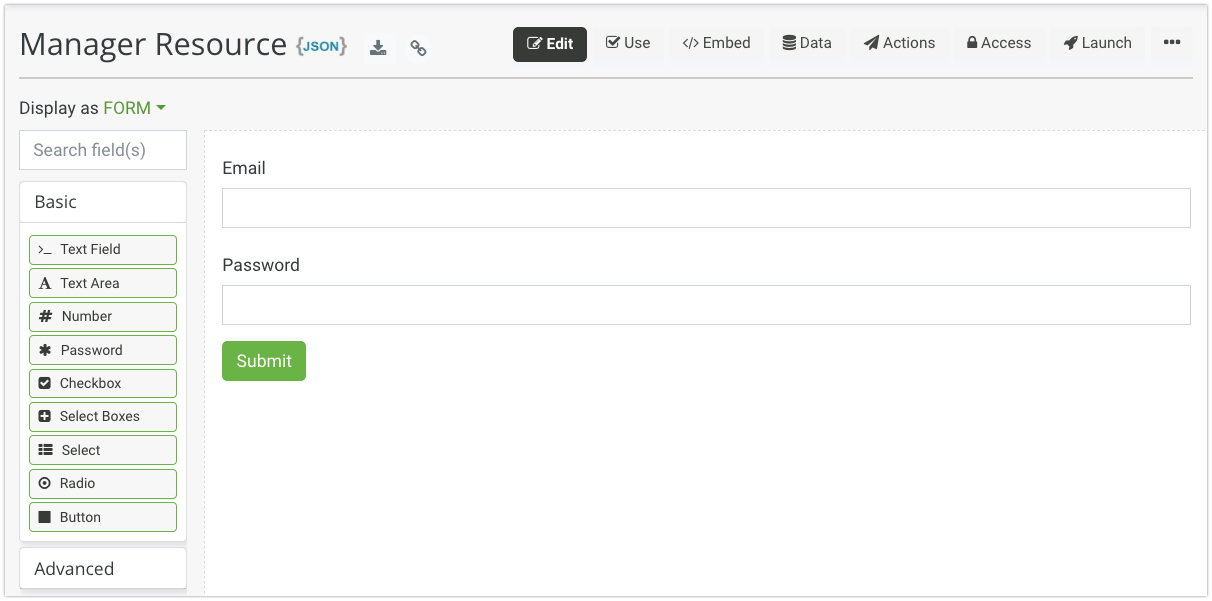
Task: Click the Email input field
Action: pyautogui.click(x=706, y=208)
